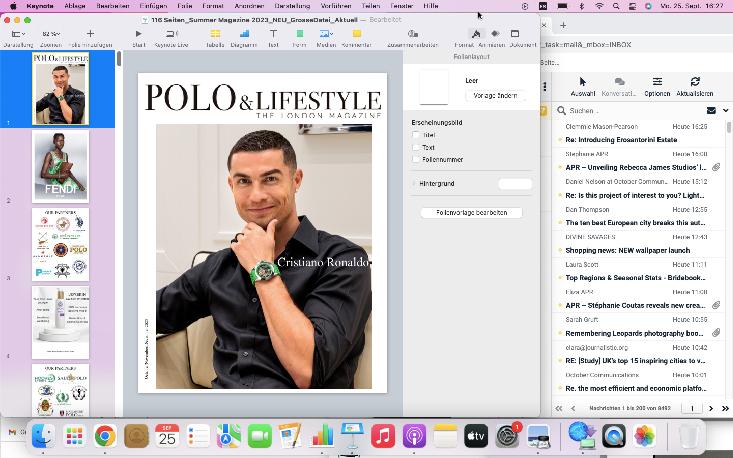This screenshot has width=733, height=458.
Task: Open the Darstellung view dropdown in toolbar
Action: (18, 34)
